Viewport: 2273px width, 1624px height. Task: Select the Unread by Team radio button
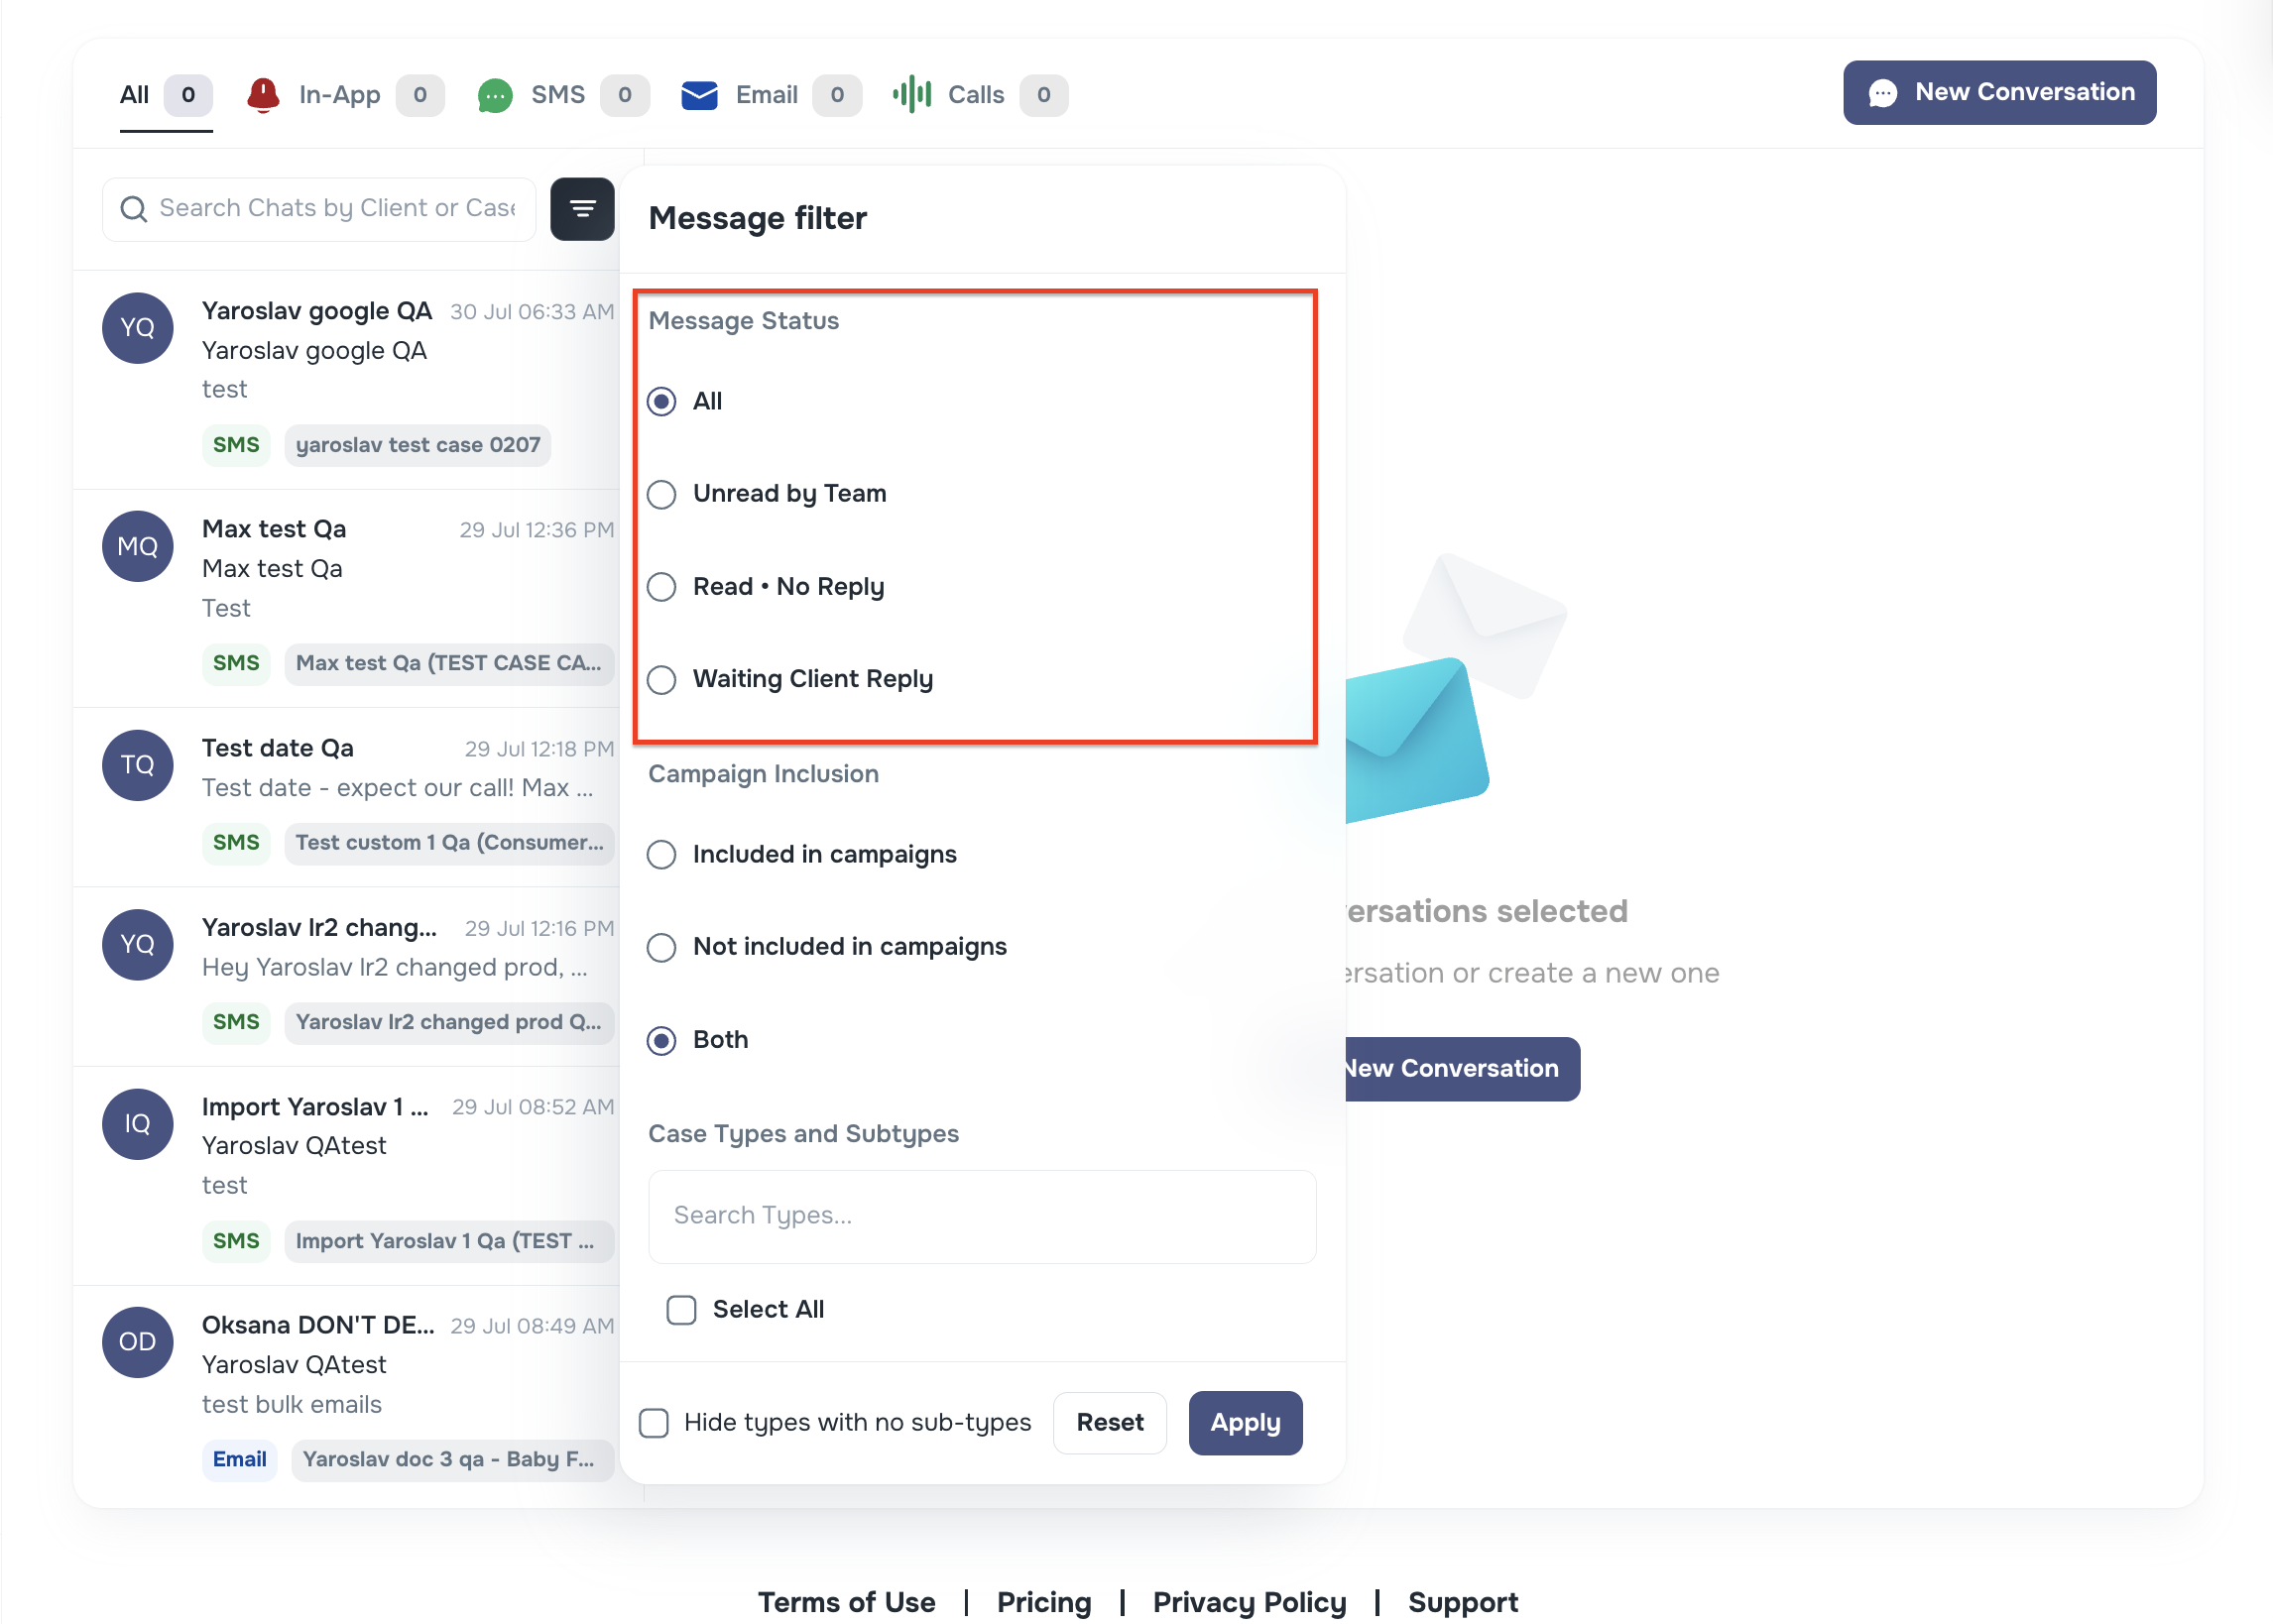[661, 494]
